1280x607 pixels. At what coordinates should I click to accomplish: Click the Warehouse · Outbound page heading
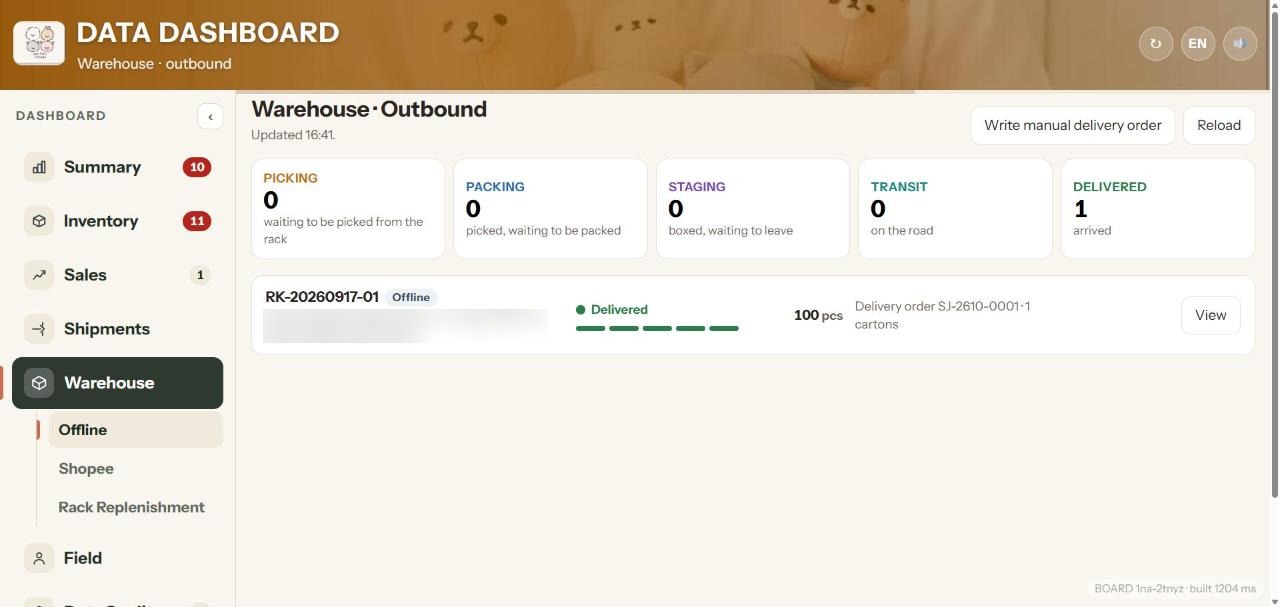pos(369,109)
